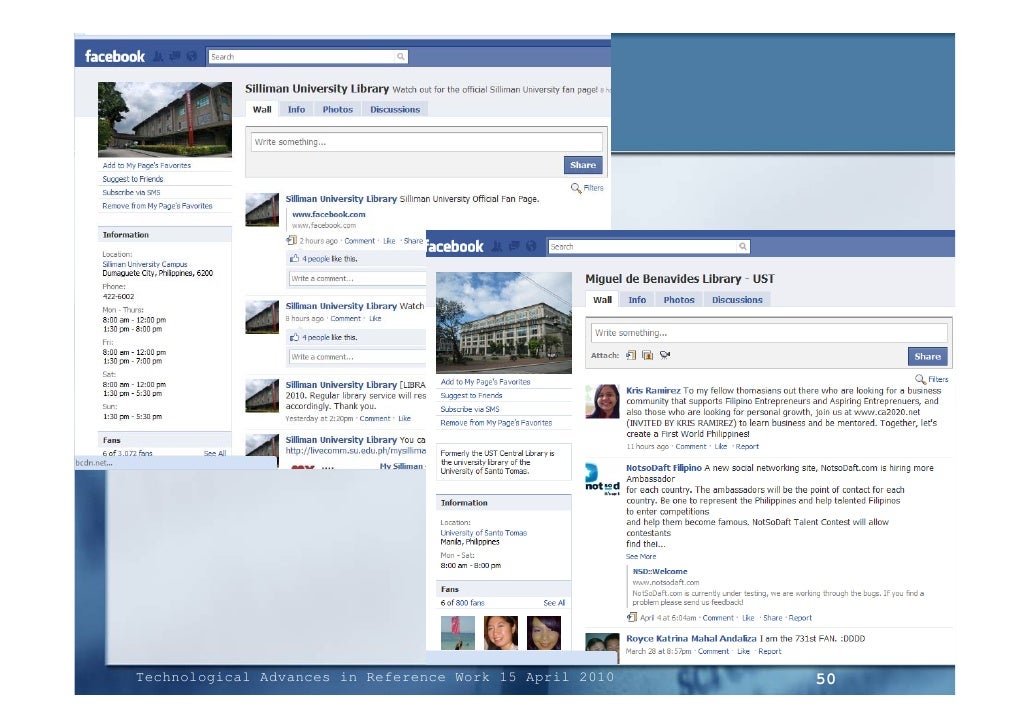Click Report on Kris Ramirez post
The image size is (1030, 728).
(x=747, y=446)
